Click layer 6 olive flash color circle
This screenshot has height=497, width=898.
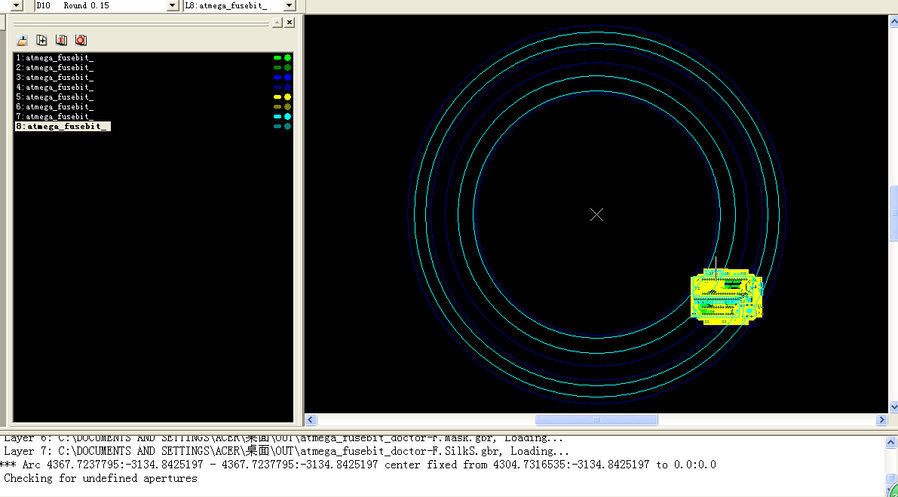pos(287,106)
